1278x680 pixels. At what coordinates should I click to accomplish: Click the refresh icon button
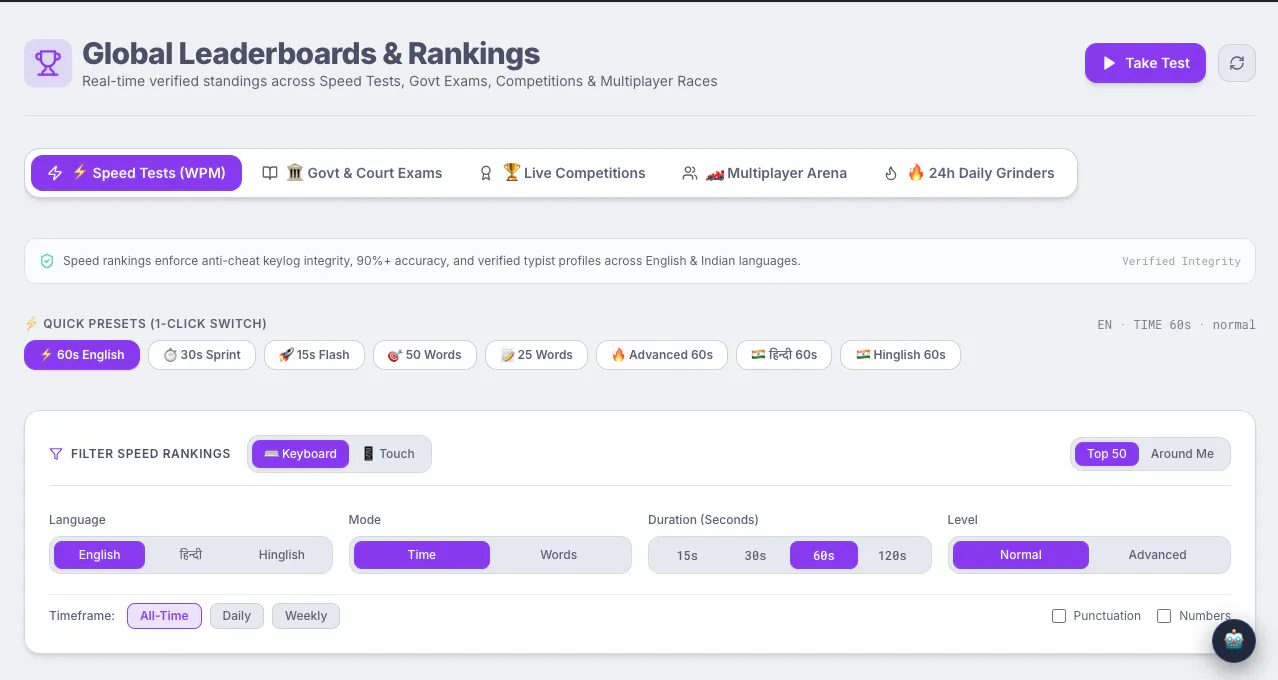[1237, 63]
